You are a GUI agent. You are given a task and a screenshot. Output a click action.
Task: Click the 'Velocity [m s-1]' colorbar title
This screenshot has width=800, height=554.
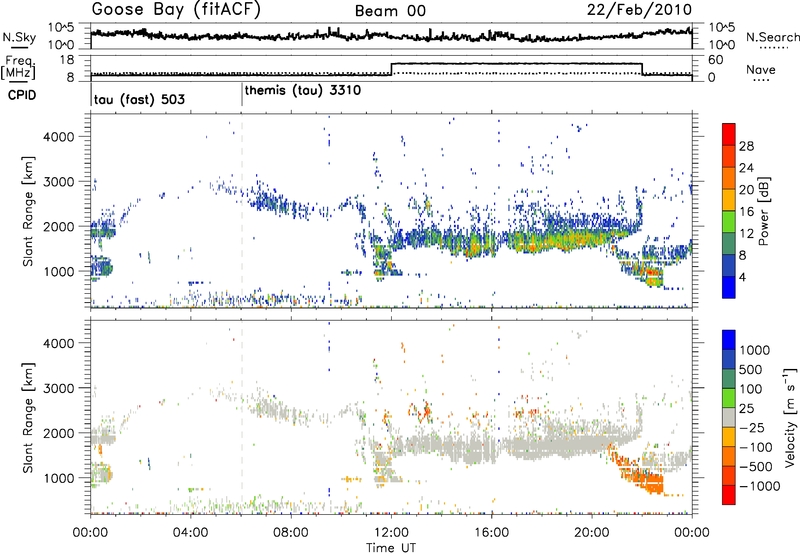click(x=790, y=417)
